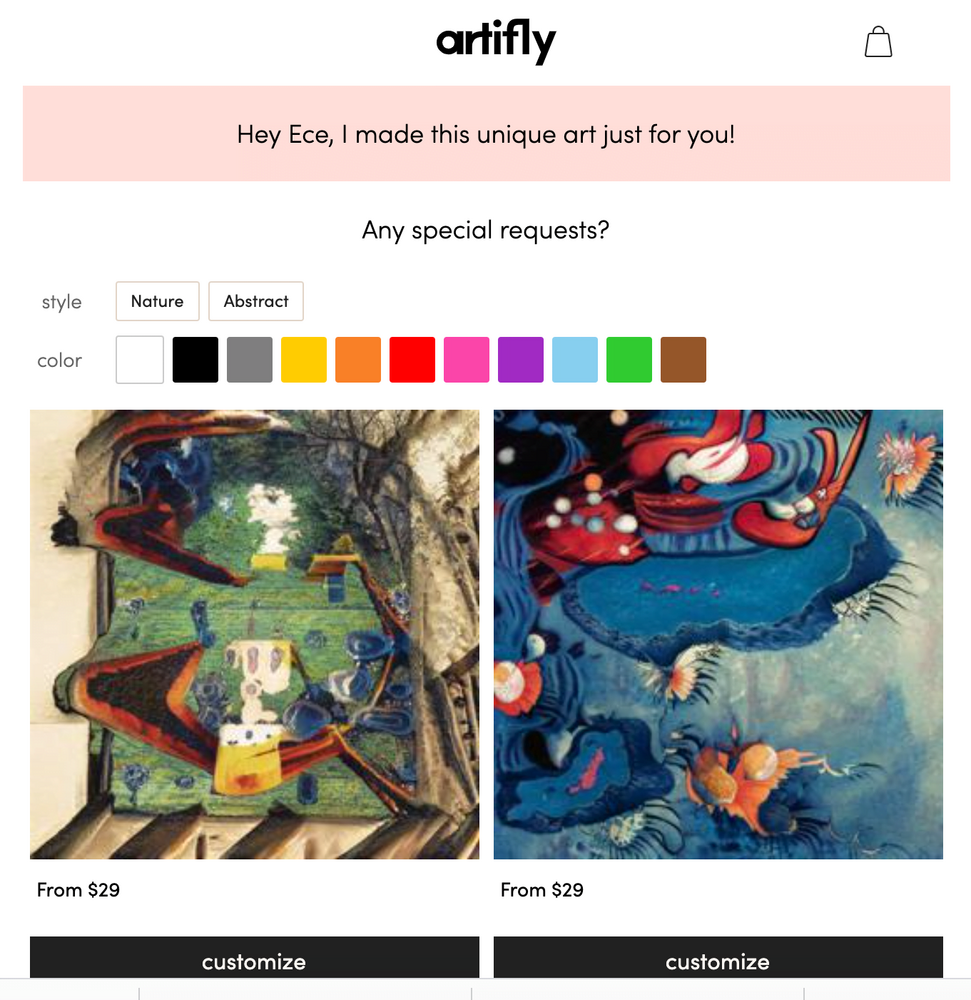This screenshot has height=1000, width=971.
Task: Customize the green garden artwork
Action: tap(254, 957)
